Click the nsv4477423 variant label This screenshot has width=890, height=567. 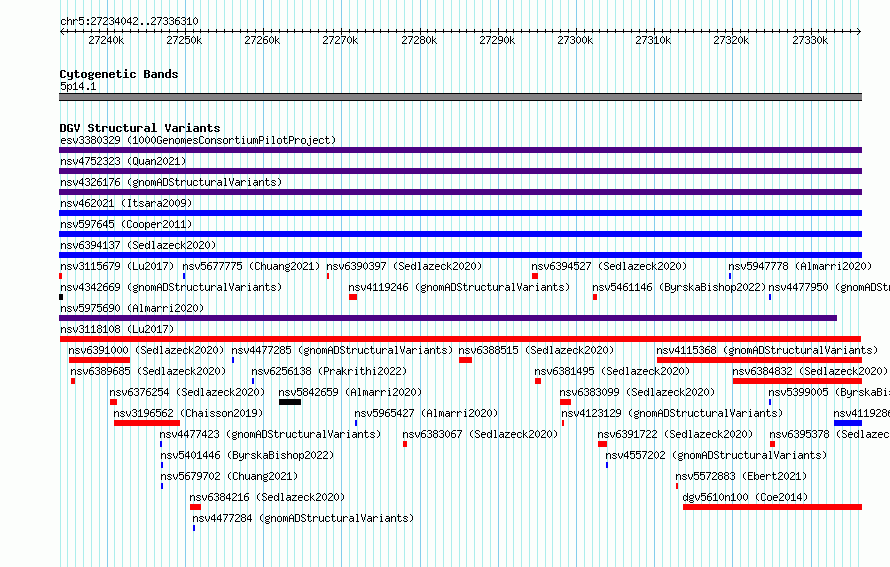(270, 434)
